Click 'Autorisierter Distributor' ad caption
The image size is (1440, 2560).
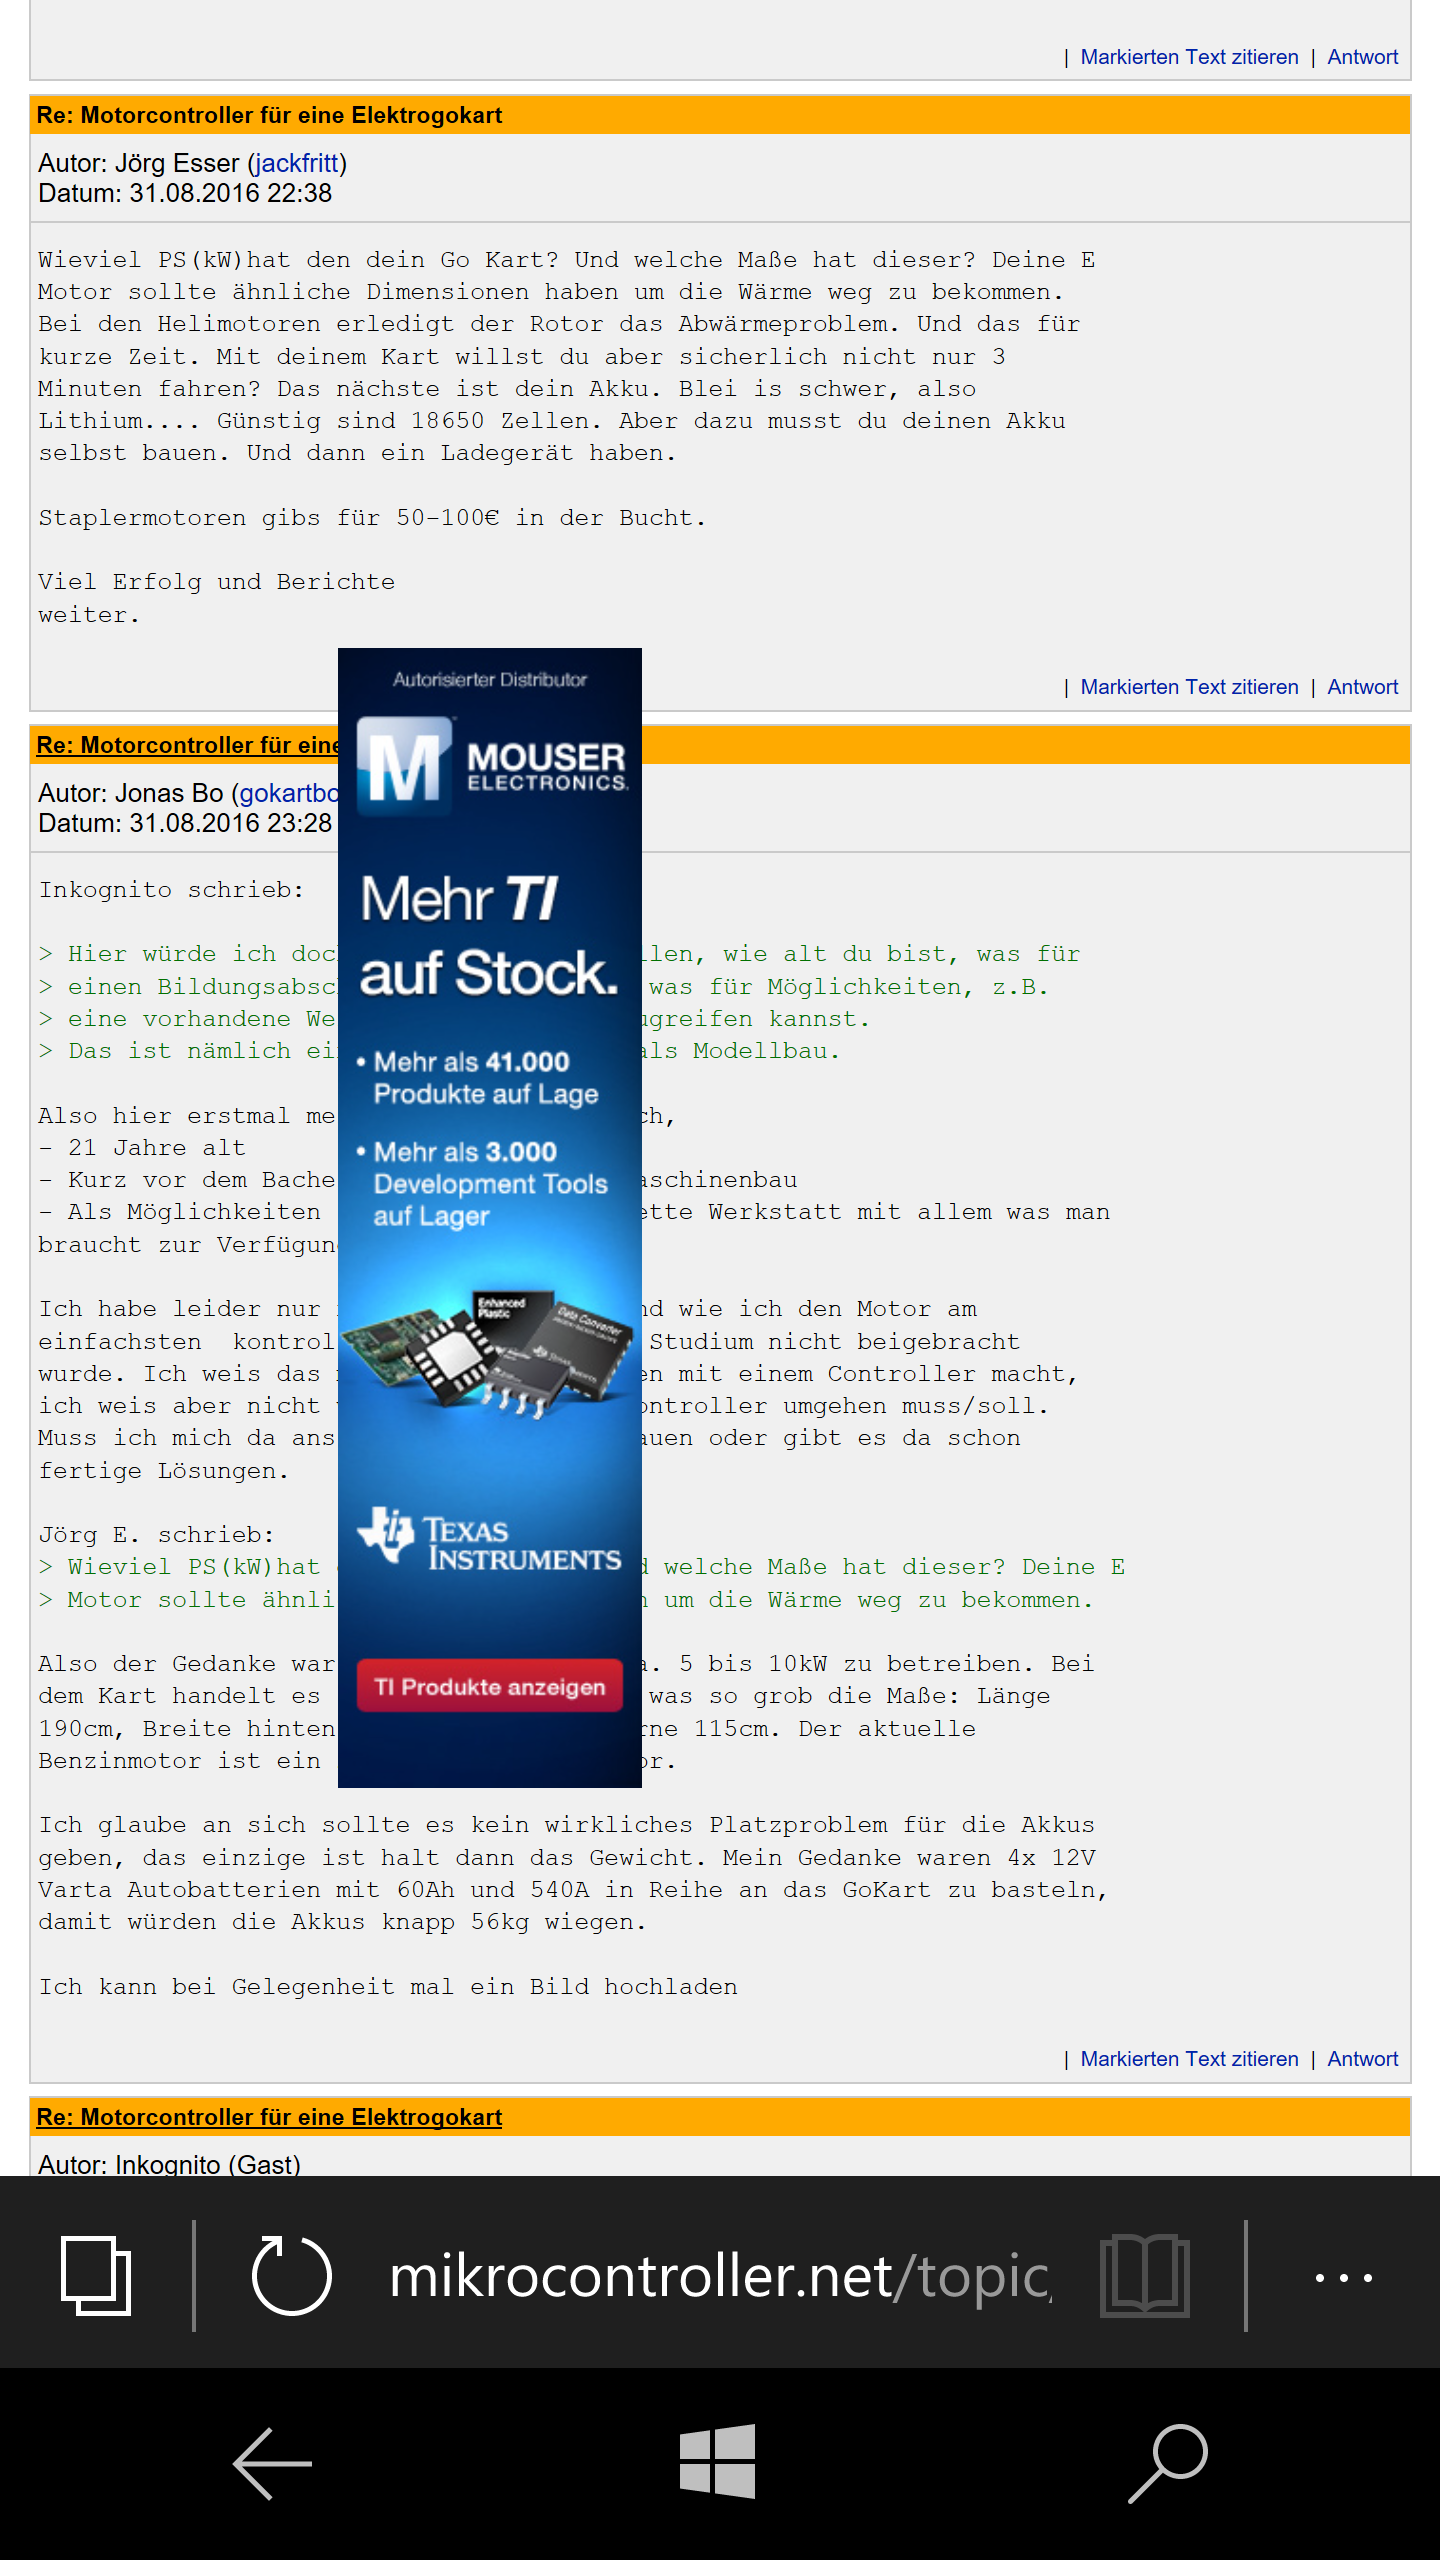[489, 679]
